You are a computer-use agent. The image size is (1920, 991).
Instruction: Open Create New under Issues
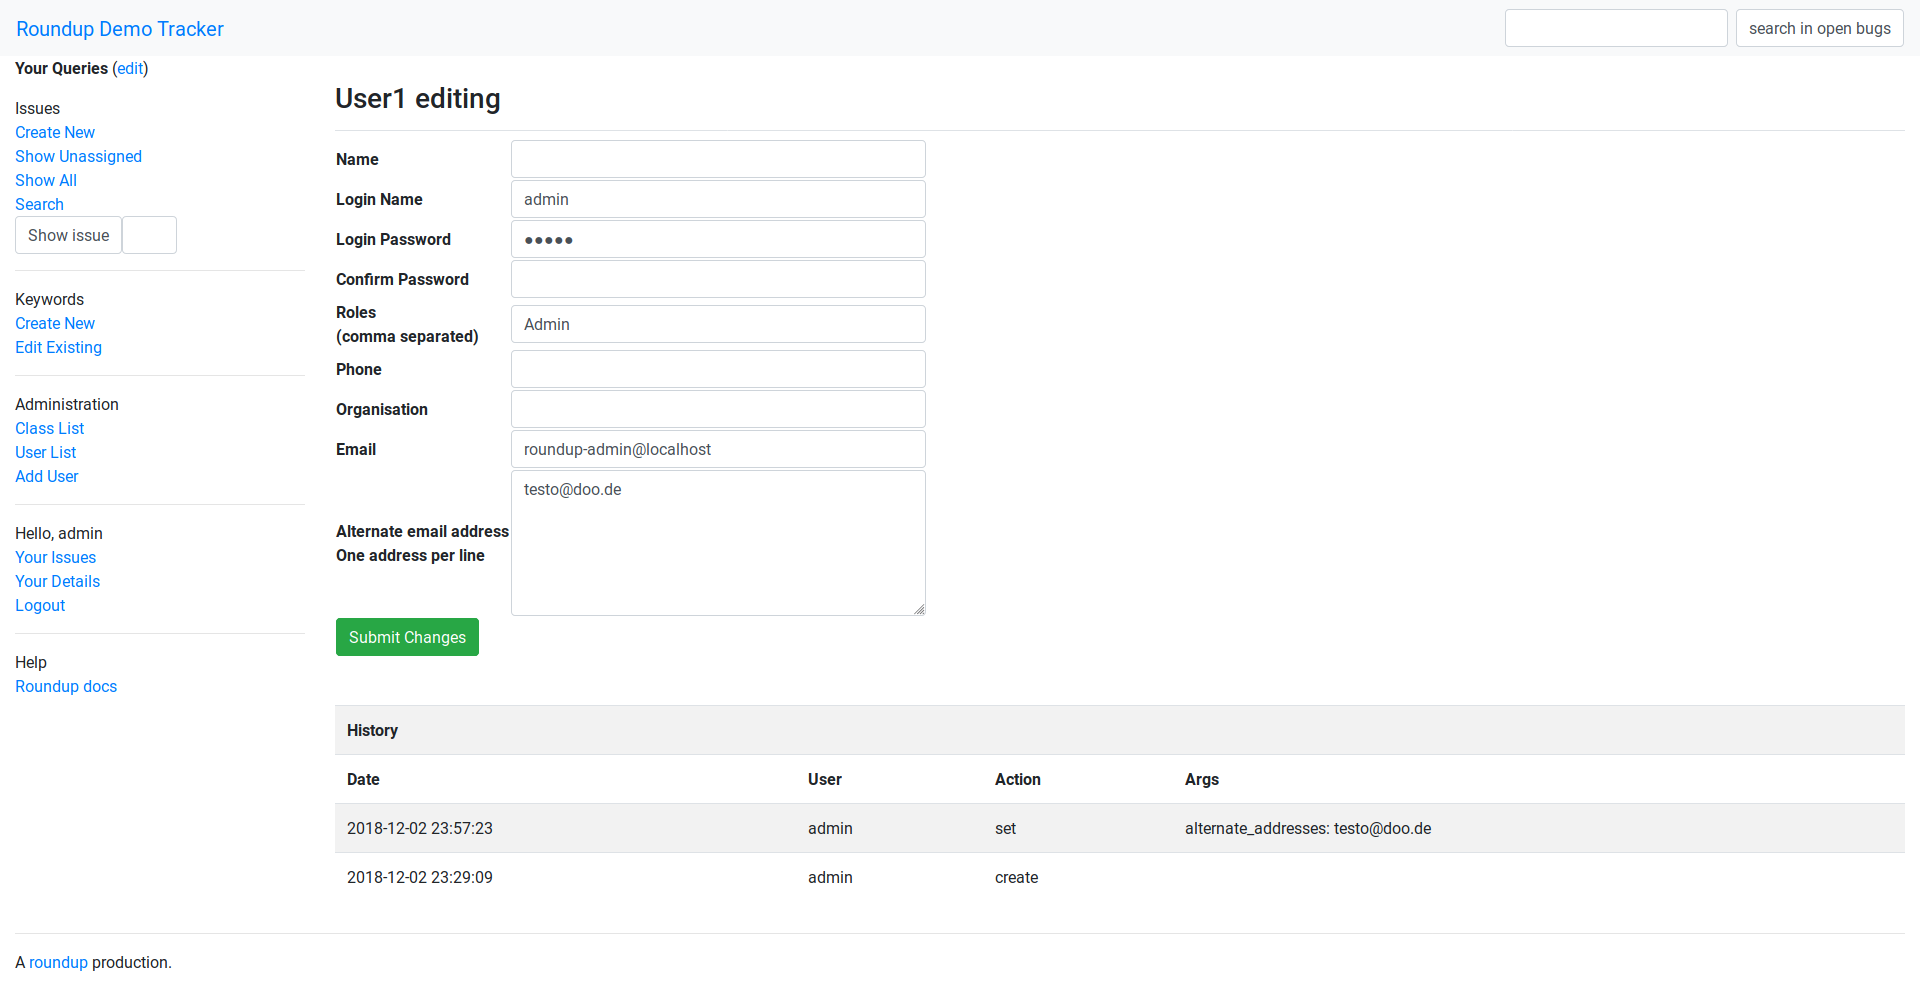[x=55, y=132]
